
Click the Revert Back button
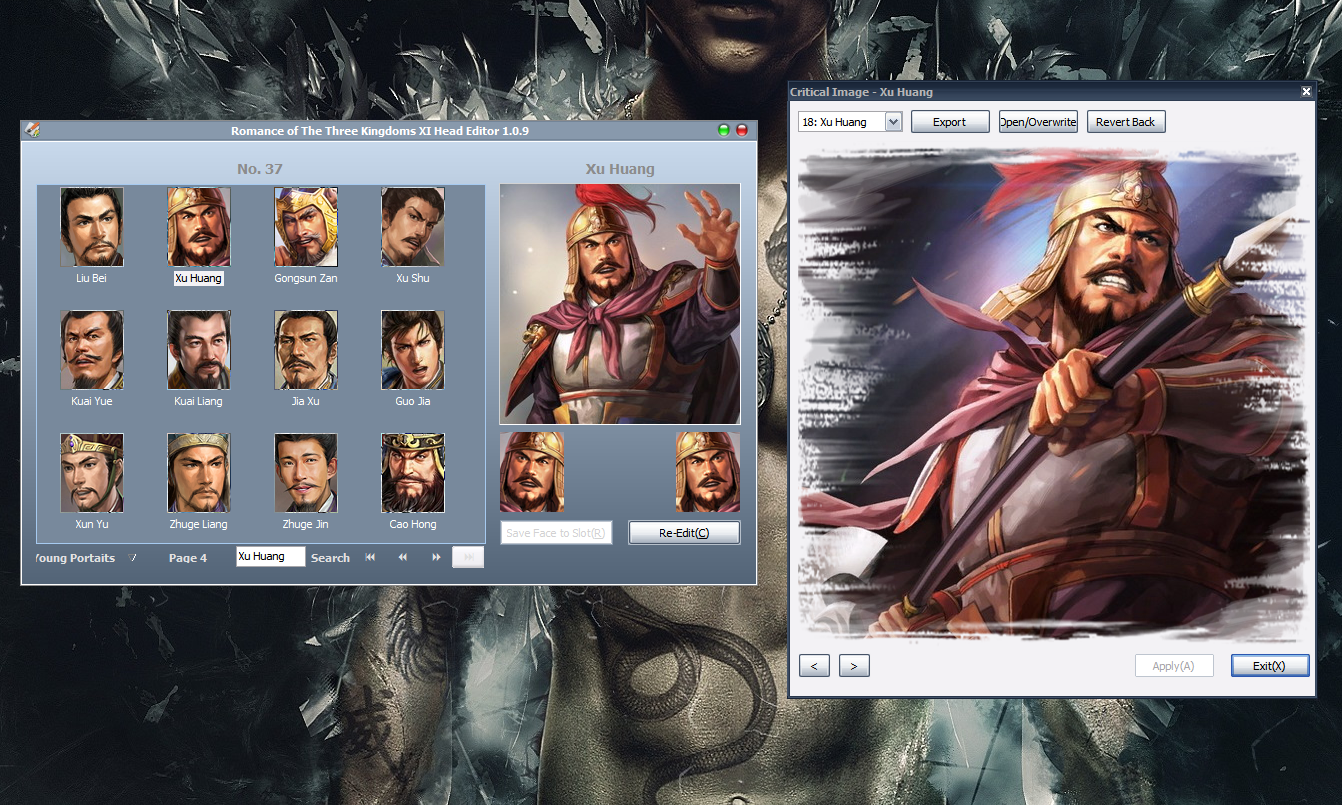(x=1126, y=122)
